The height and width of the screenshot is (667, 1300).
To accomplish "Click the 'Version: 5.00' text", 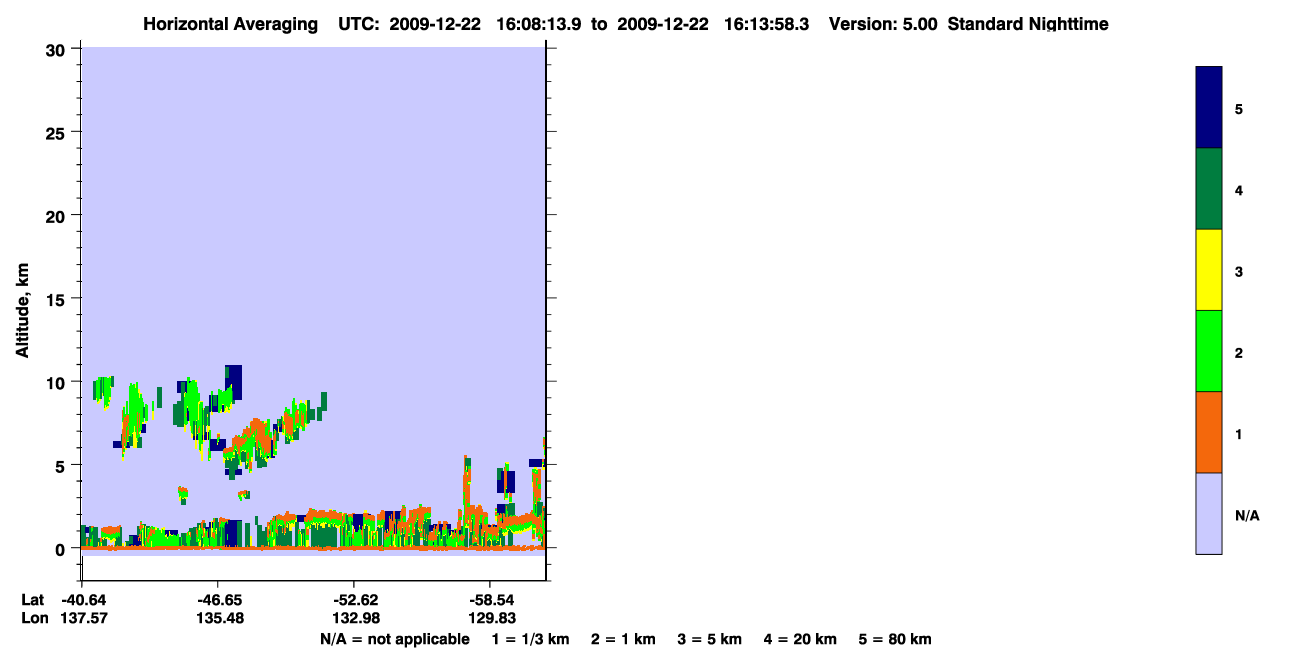I will pyautogui.click(x=883, y=24).
